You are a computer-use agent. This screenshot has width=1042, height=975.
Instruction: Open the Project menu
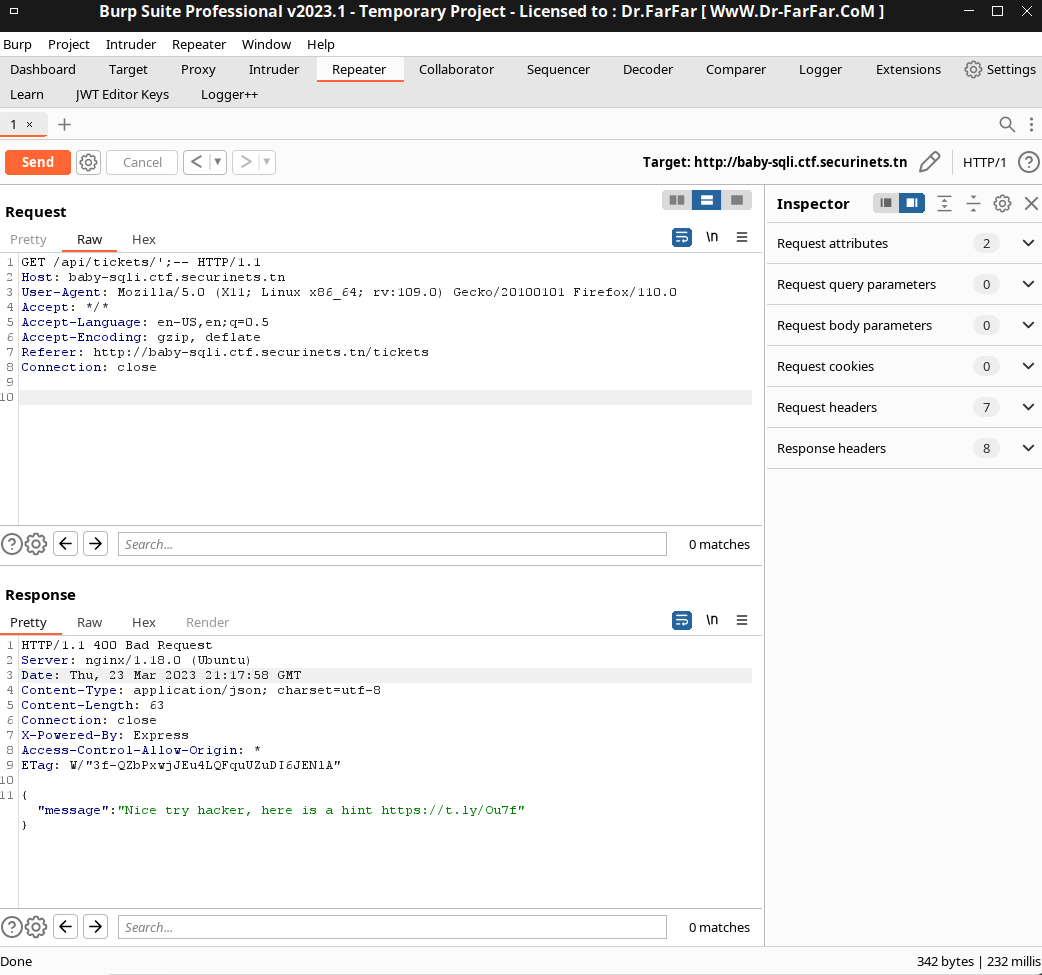68,45
